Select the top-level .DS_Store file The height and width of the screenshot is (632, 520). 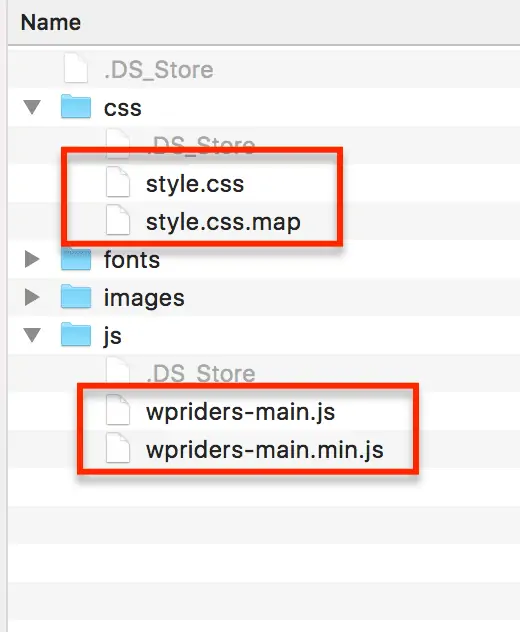tap(158, 69)
